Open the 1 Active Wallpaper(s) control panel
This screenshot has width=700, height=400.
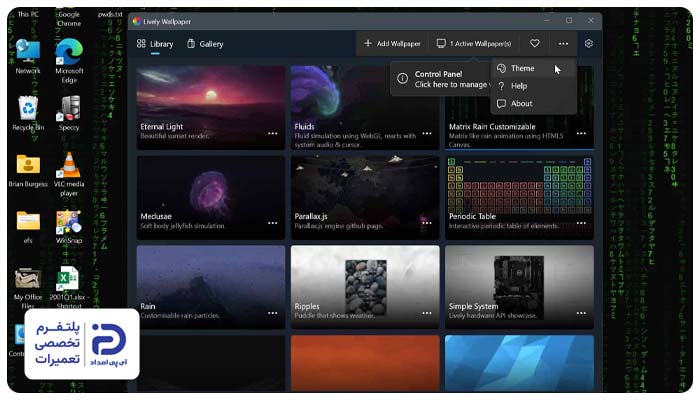tap(474, 44)
